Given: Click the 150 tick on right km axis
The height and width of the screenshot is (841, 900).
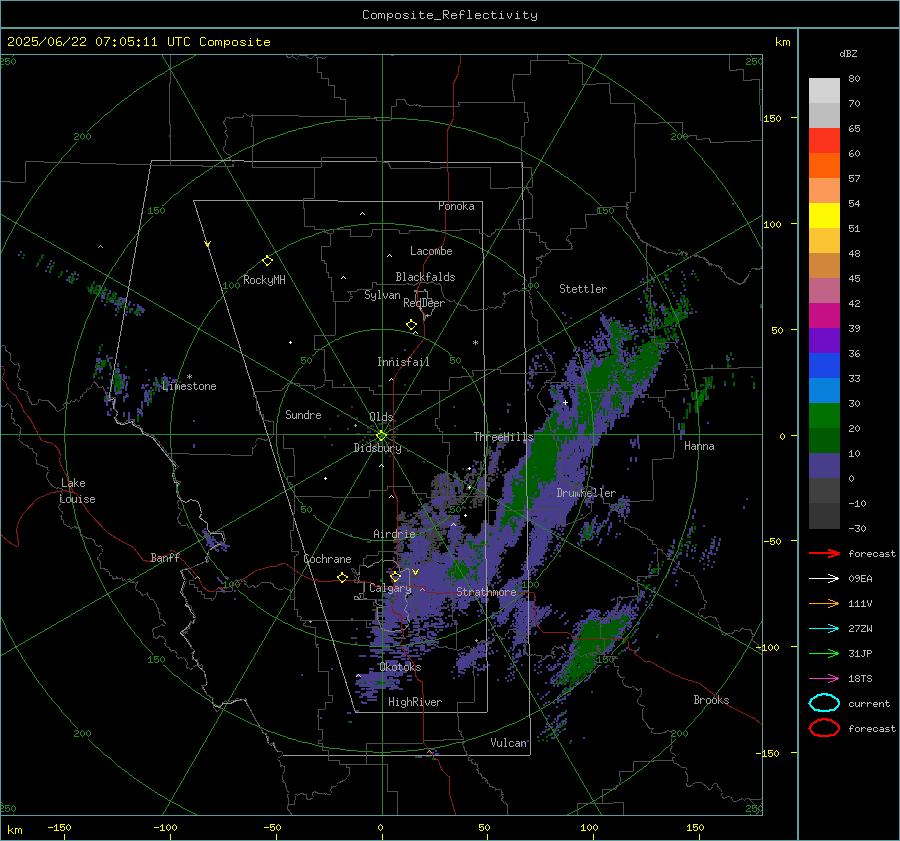Looking at the screenshot, I should tap(772, 118).
